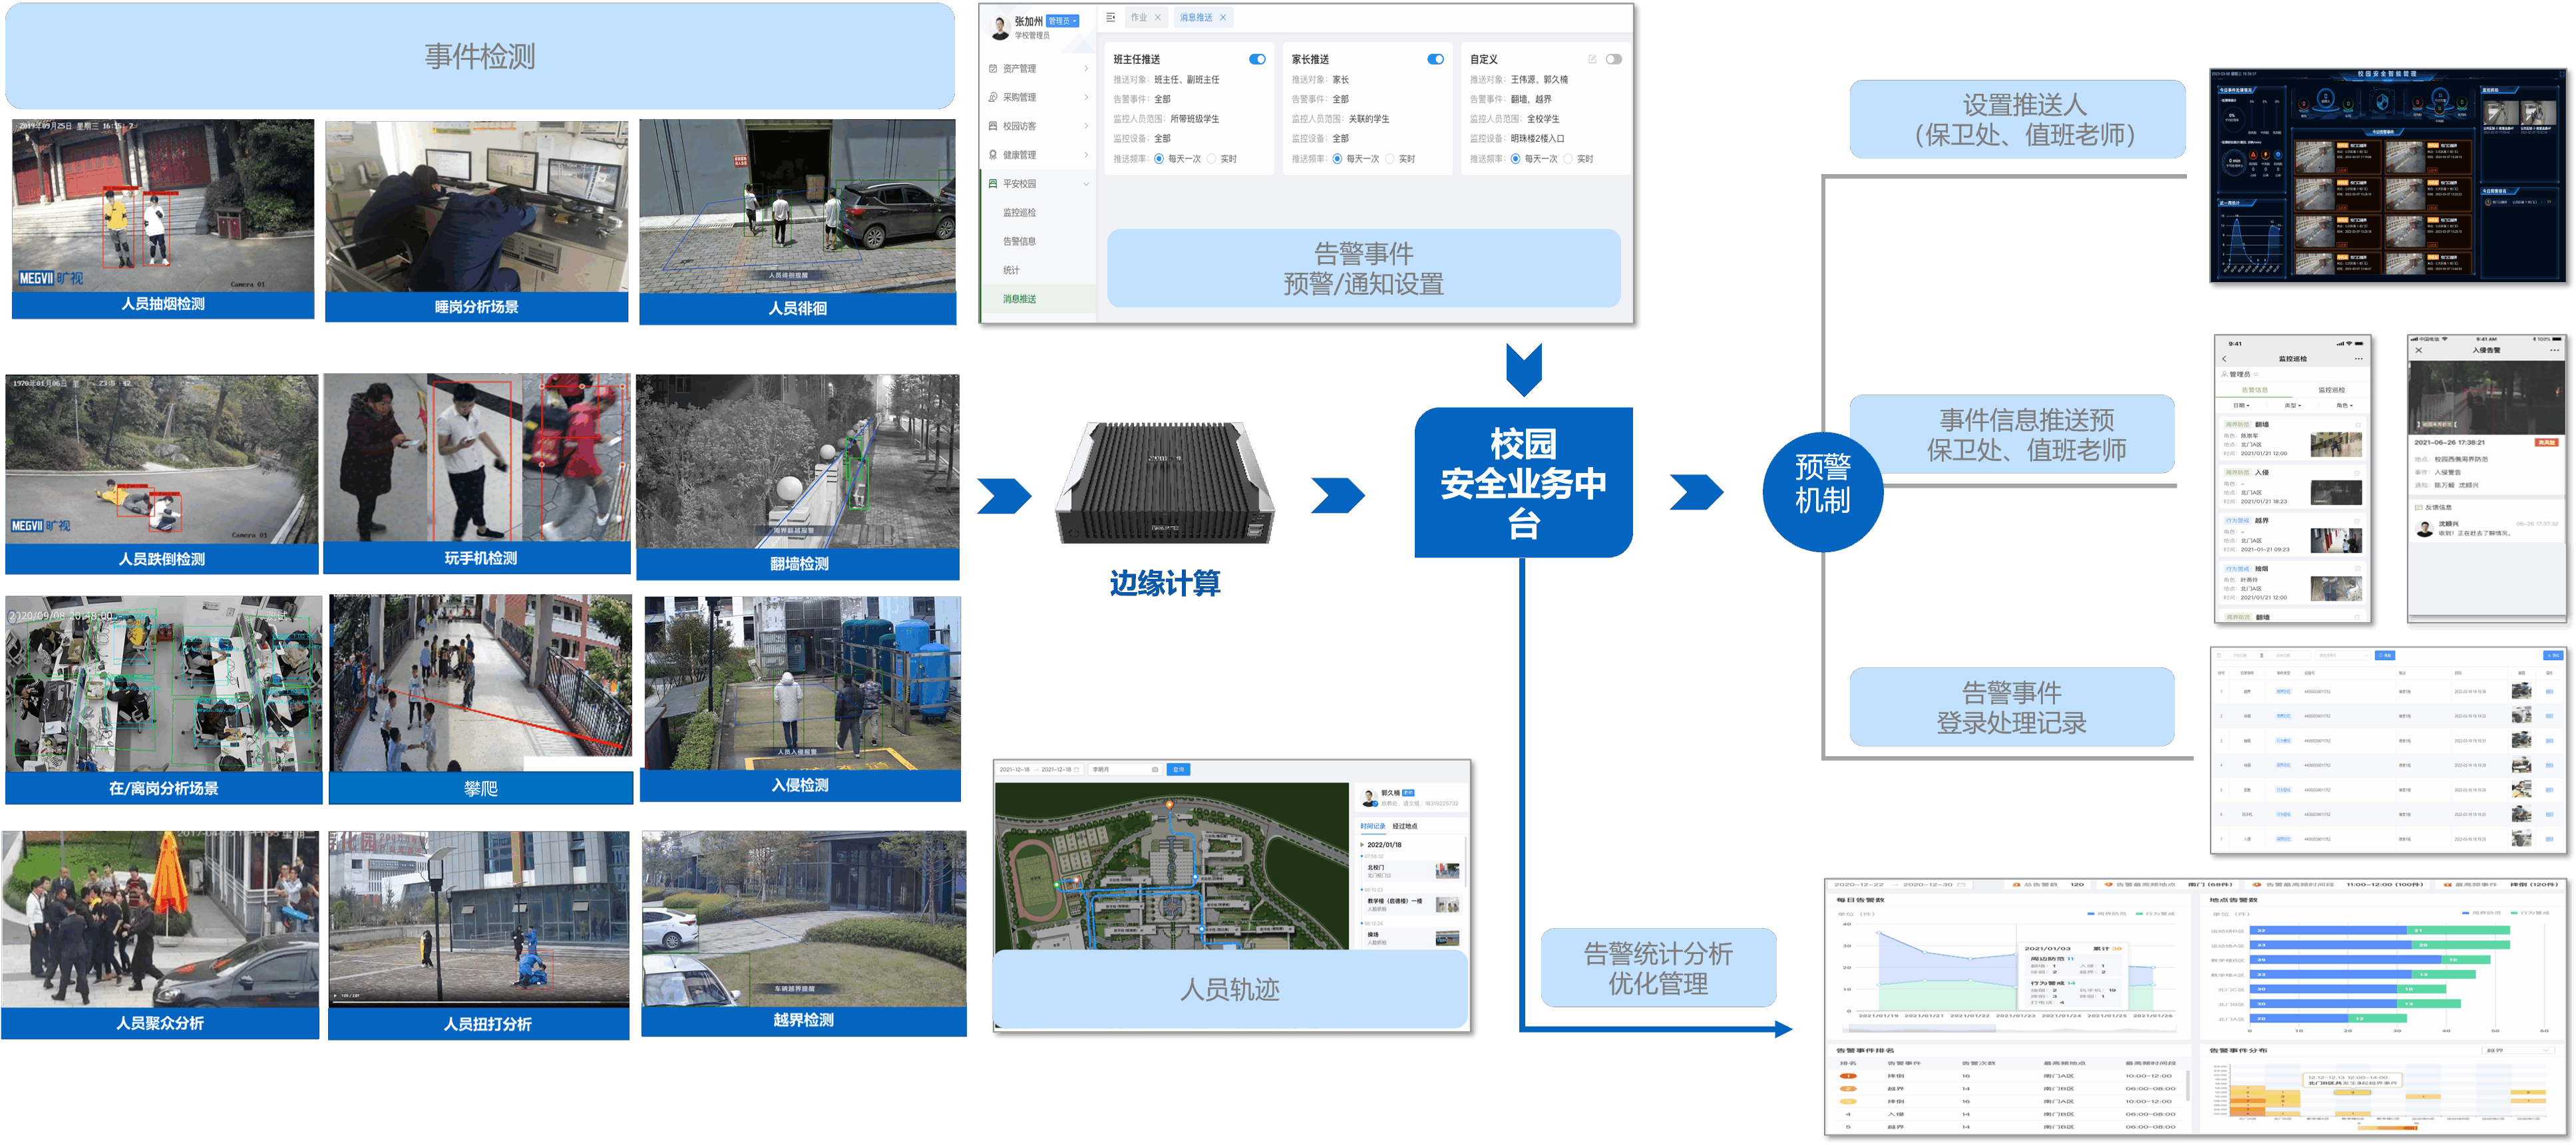2576x1145 pixels.
Task: Close the 消息推送 tab with its X
Action: [1222, 18]
